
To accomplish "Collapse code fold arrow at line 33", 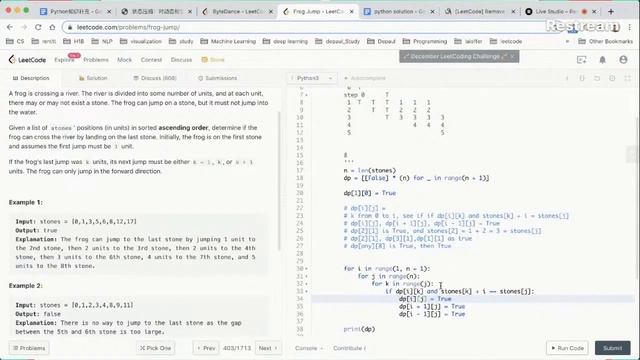I will (x=307, y=291).
